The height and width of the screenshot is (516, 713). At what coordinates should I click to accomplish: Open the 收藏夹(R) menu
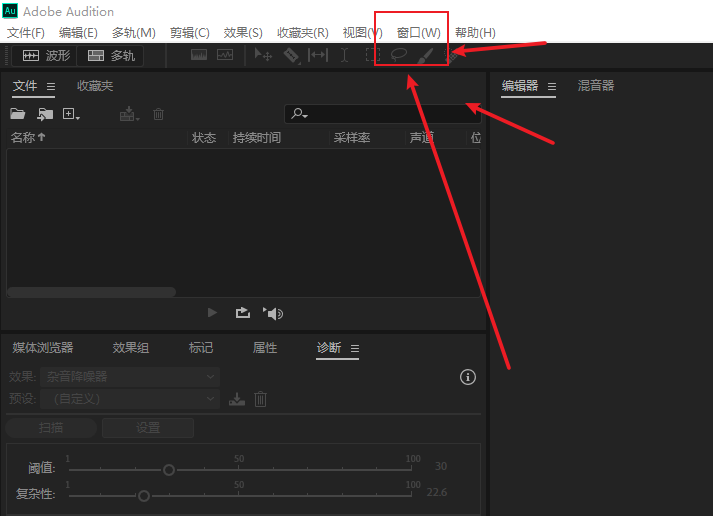coord(303,33)
